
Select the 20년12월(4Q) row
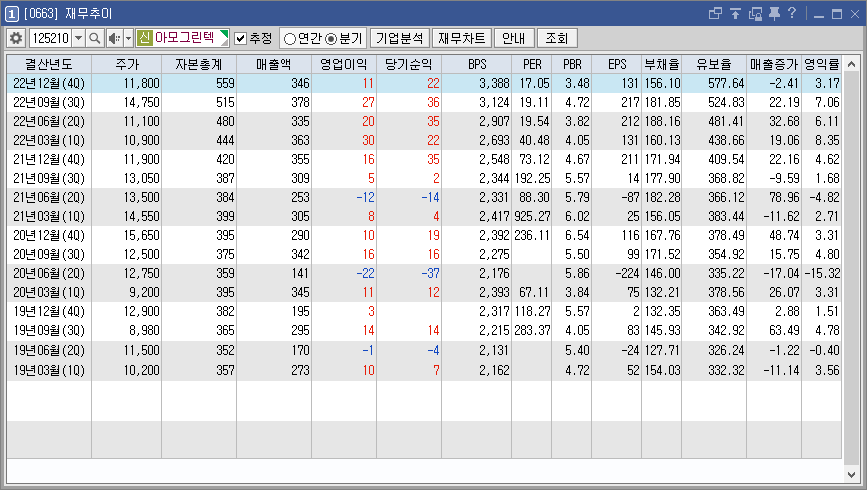tap(424, 236)
